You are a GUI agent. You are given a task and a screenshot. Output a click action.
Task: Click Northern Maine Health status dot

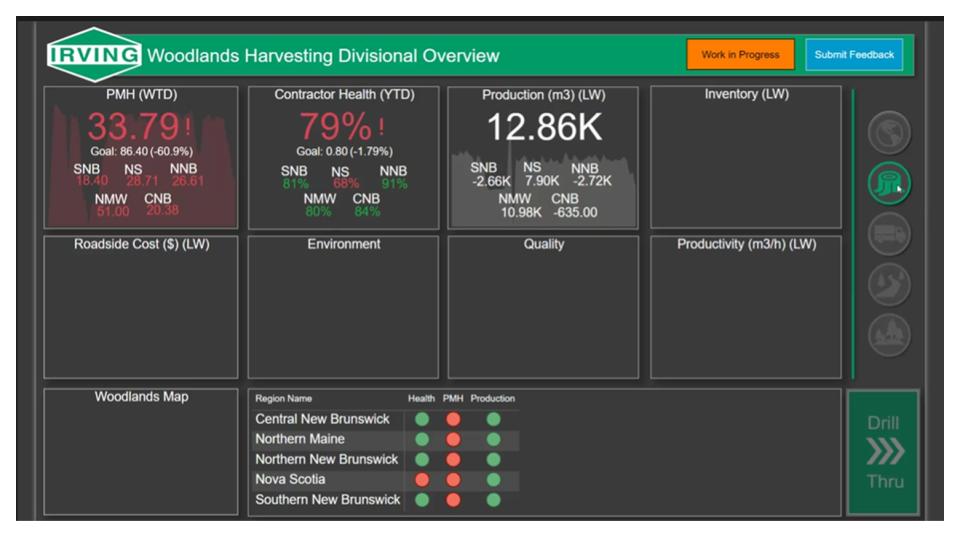(422, 440)
